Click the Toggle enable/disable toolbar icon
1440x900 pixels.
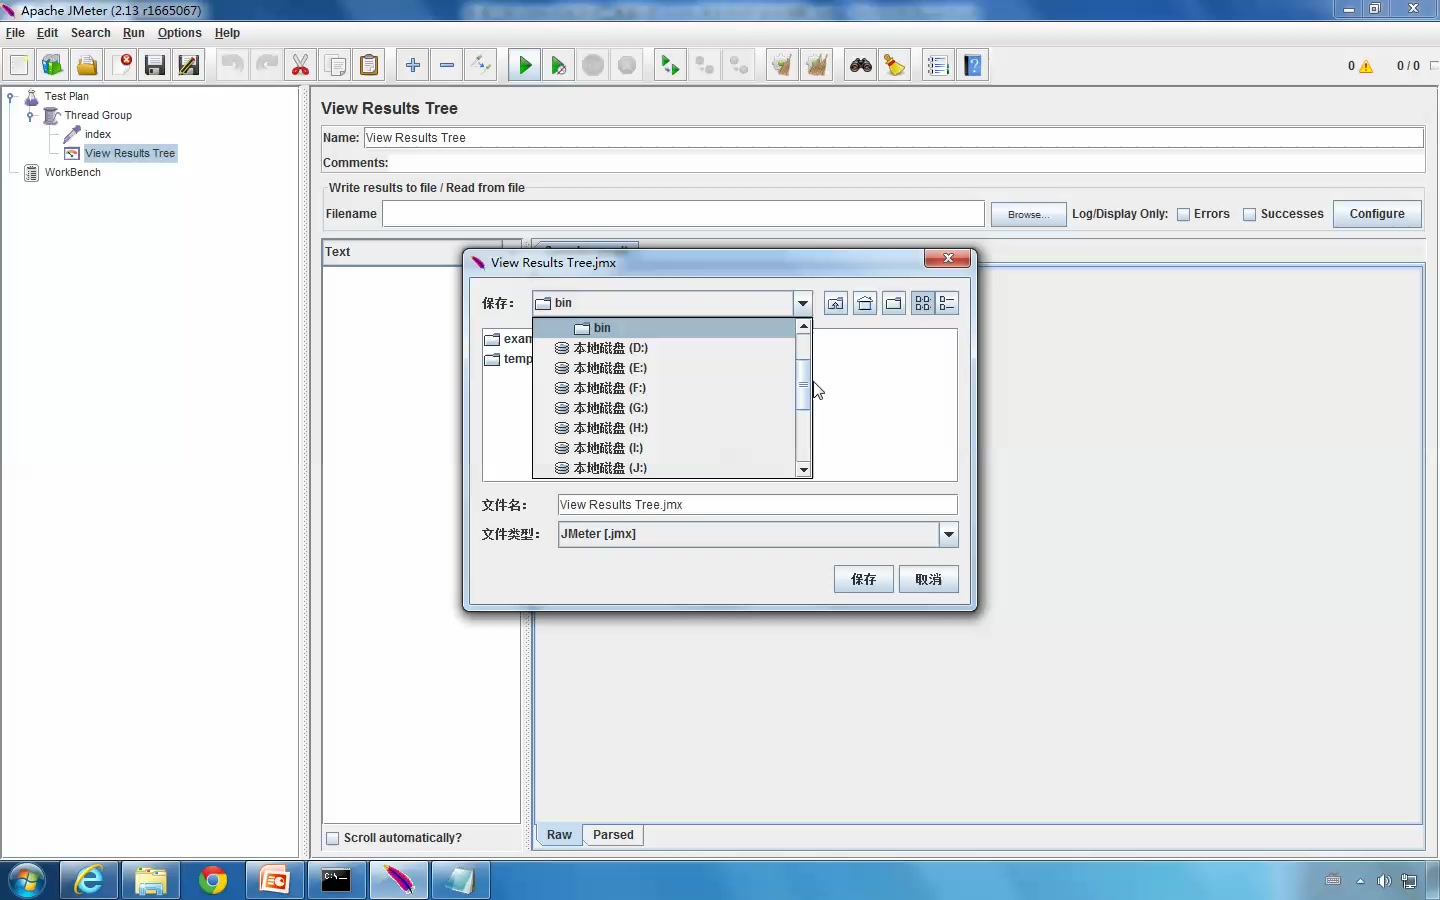[x=481, y=66]
